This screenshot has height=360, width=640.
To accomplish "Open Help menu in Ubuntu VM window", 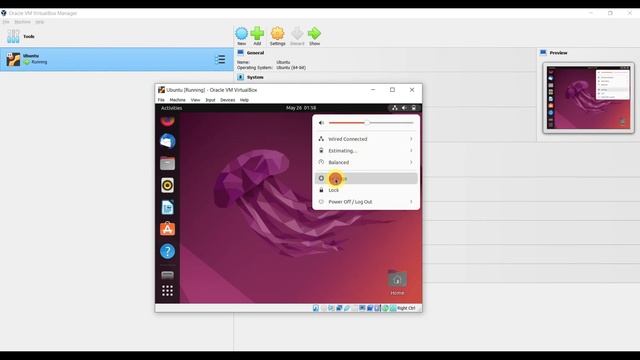I will pos(244,100).
